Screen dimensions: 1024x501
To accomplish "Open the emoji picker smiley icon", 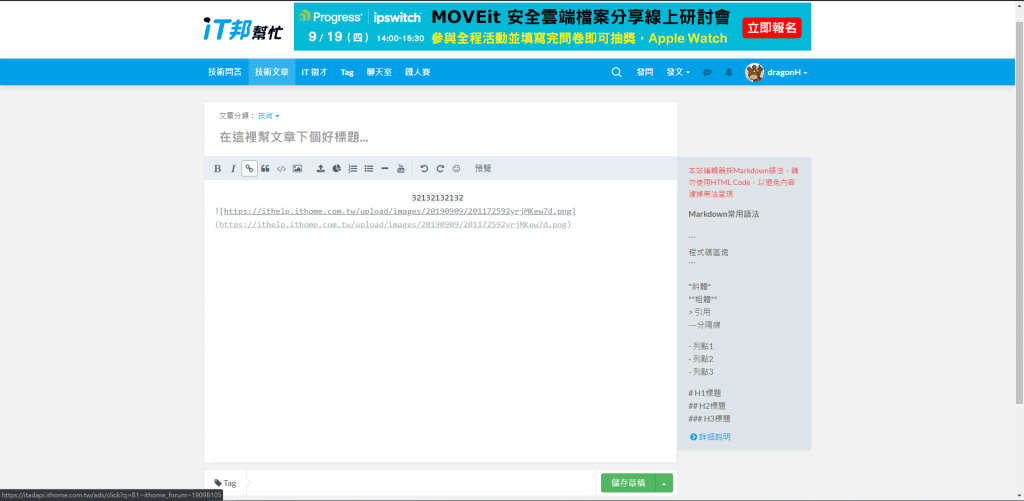I will (x=456, y=169).
